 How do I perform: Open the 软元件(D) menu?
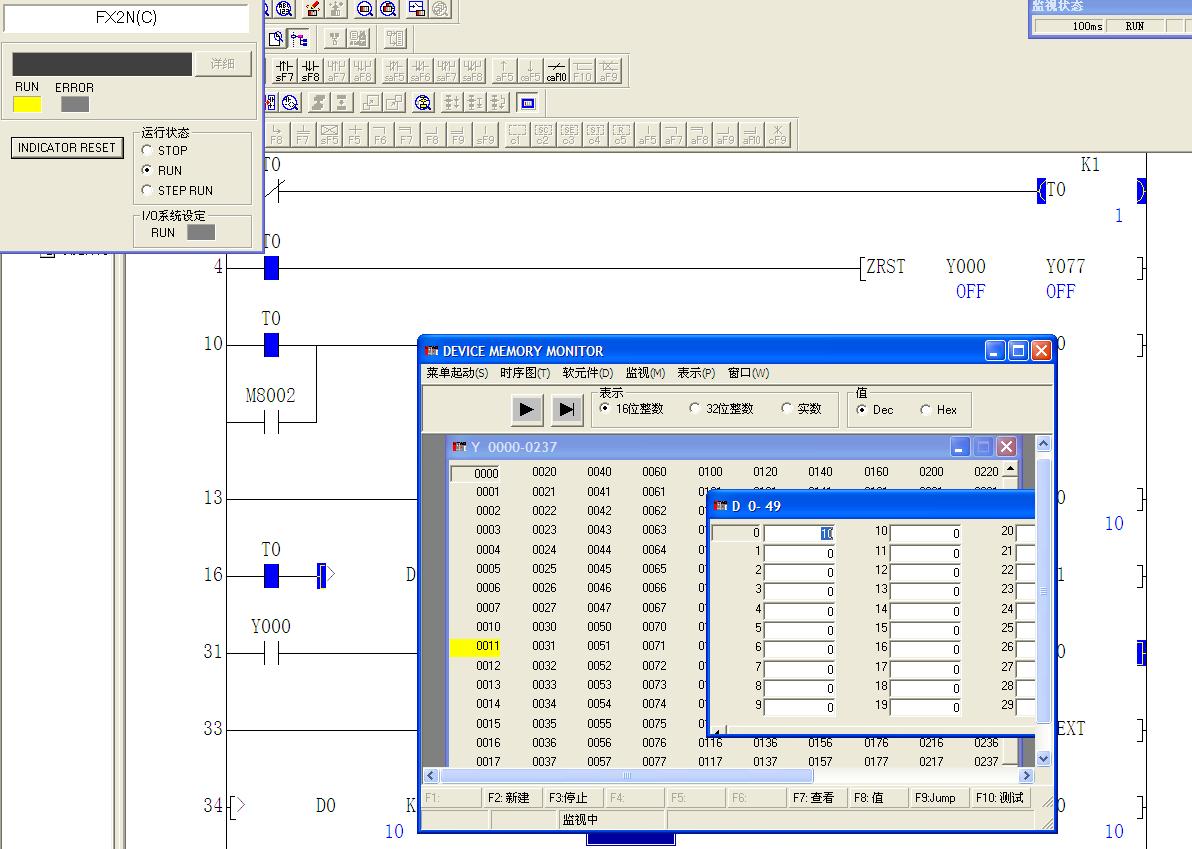tap(587, 373)
